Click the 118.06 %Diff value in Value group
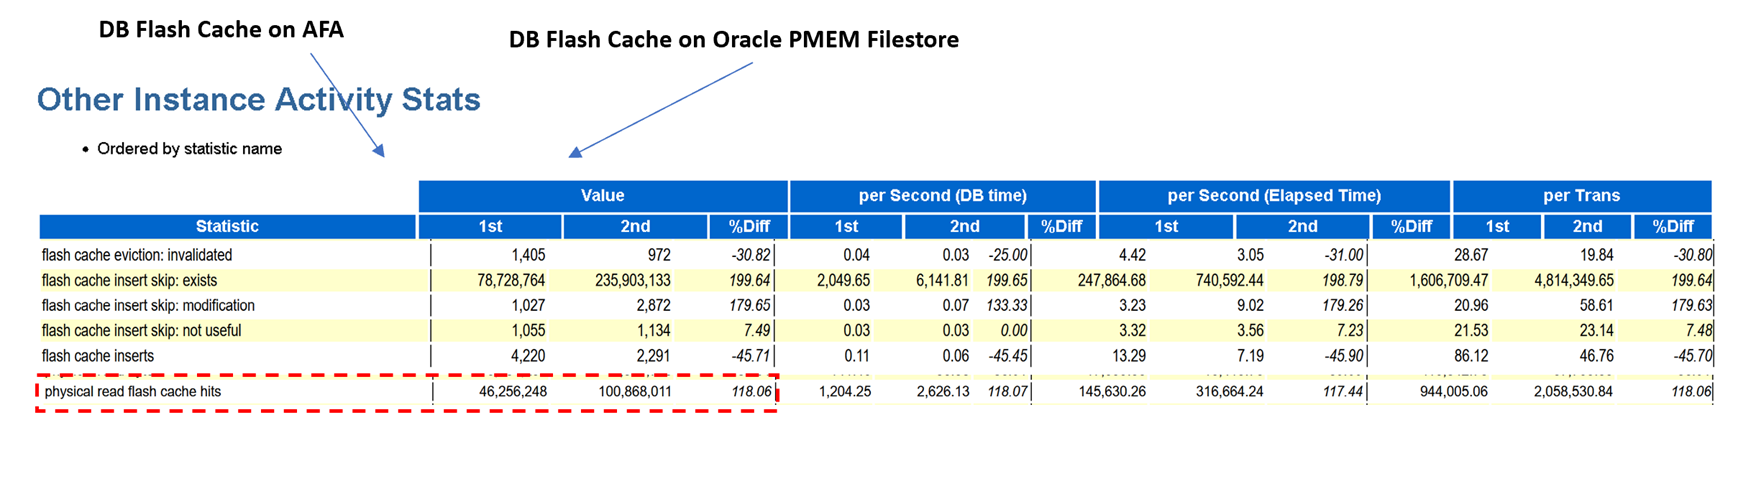1738x481 pixels. (751, 392)
